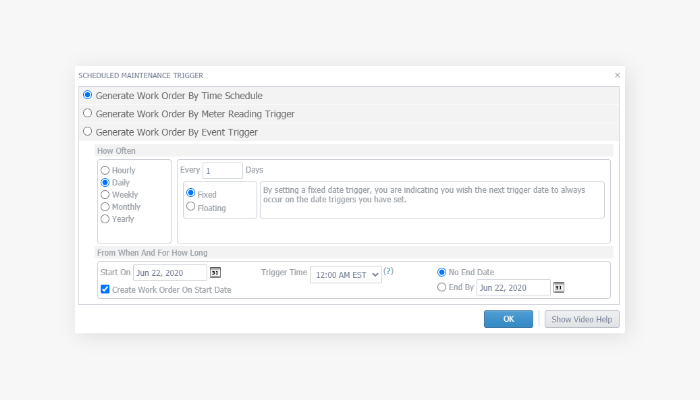Viewport: 700px width, 400px height.
Task: Select the Floating trigger type
Action: (191, 206)
